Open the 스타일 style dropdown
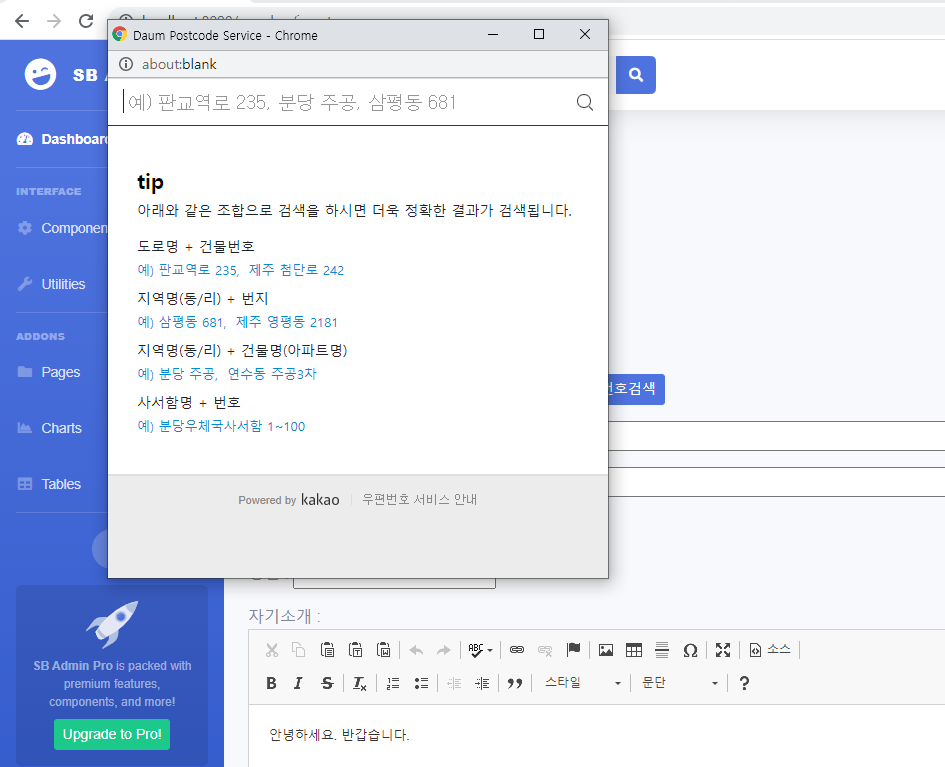 [580, 683]
